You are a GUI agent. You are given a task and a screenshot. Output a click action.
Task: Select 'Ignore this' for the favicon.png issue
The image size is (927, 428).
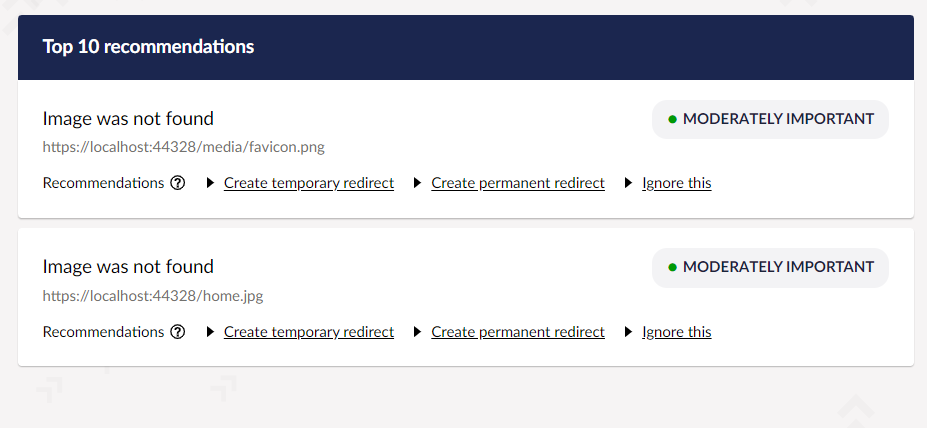[x=677, y=183]
